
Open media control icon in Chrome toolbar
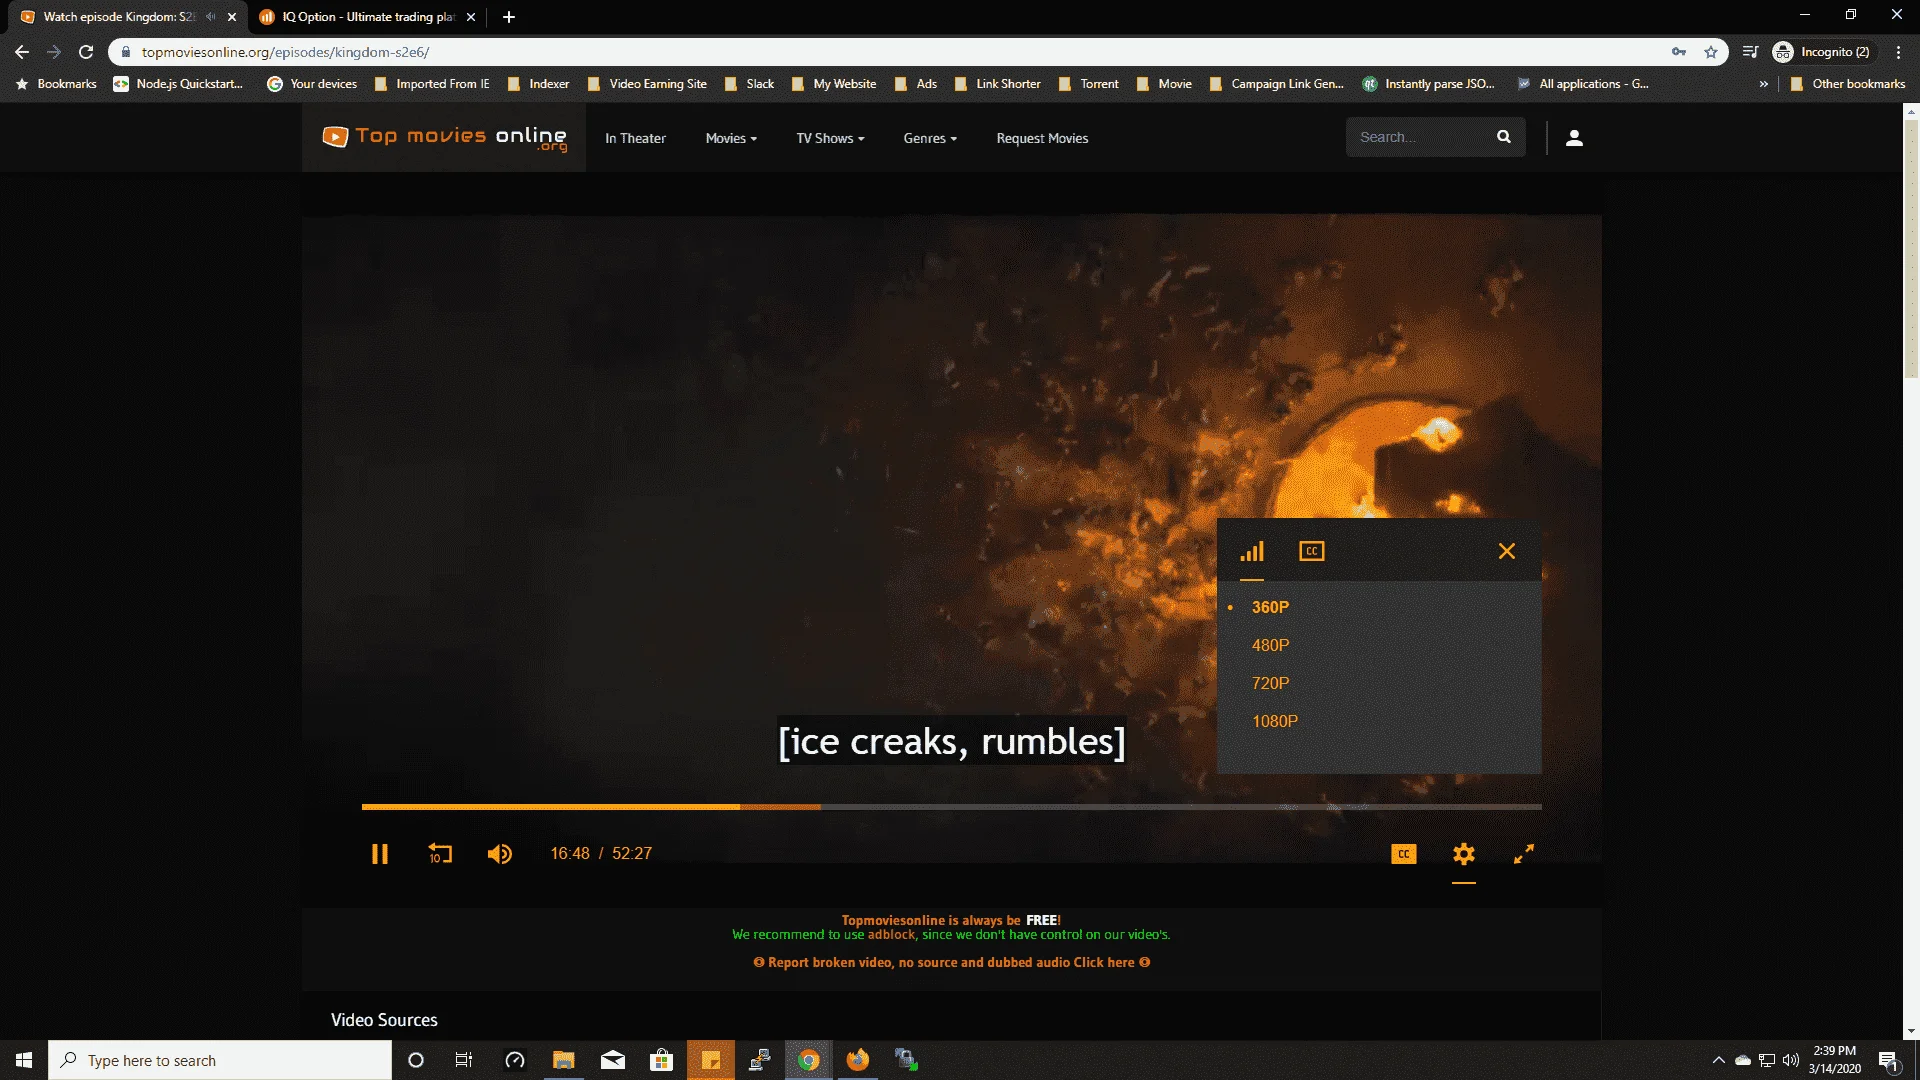[x=1750, y=52]
